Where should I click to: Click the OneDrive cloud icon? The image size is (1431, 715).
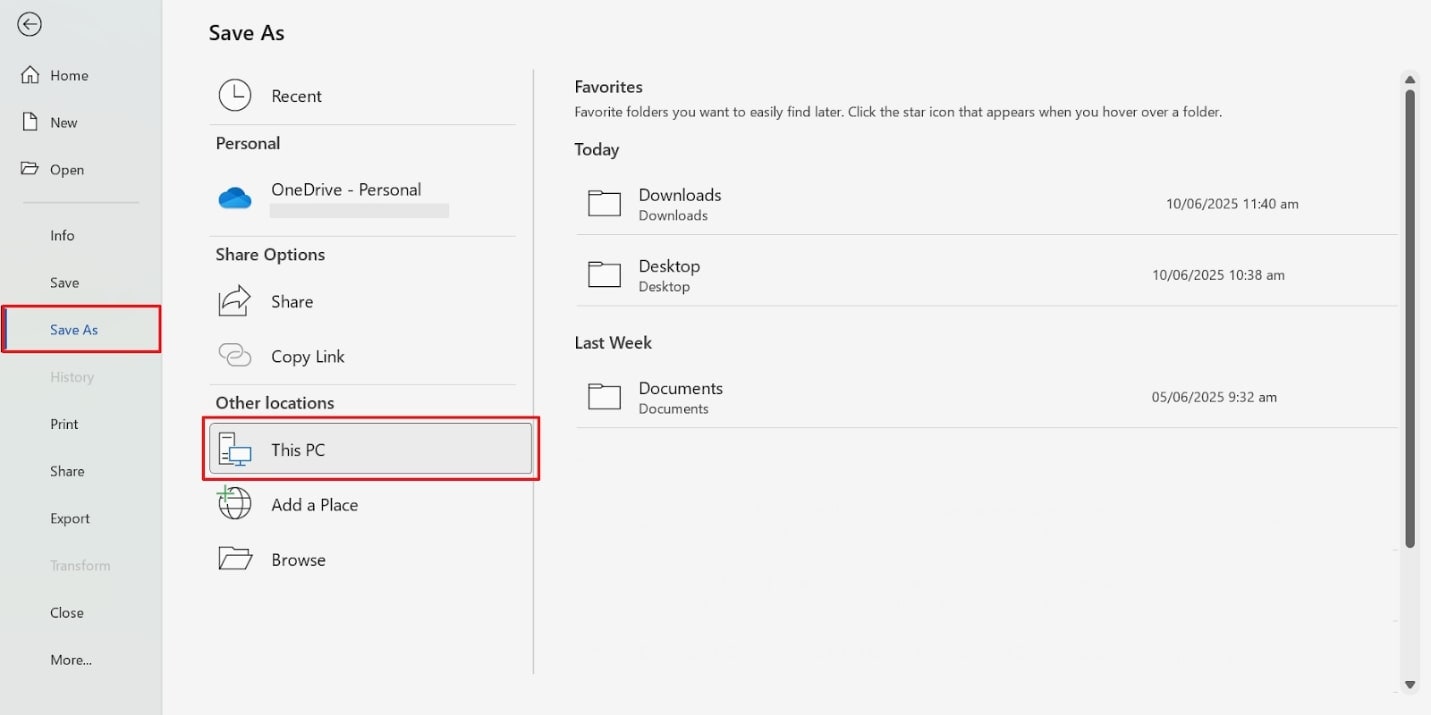[x=235, y=198]
